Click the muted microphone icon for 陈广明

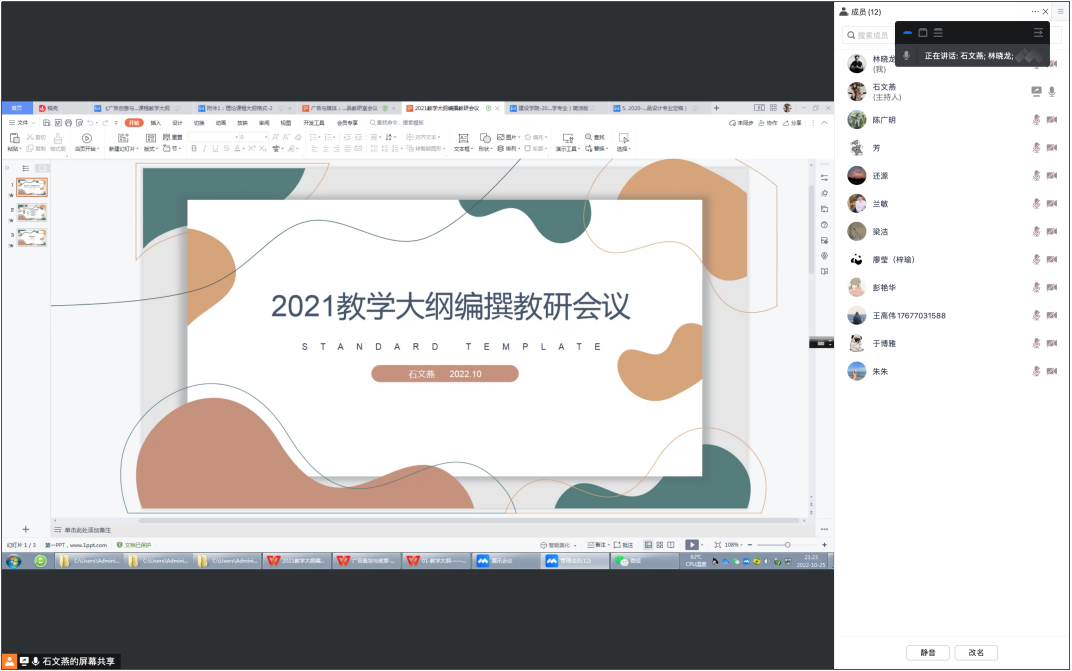click(1036, 120)
